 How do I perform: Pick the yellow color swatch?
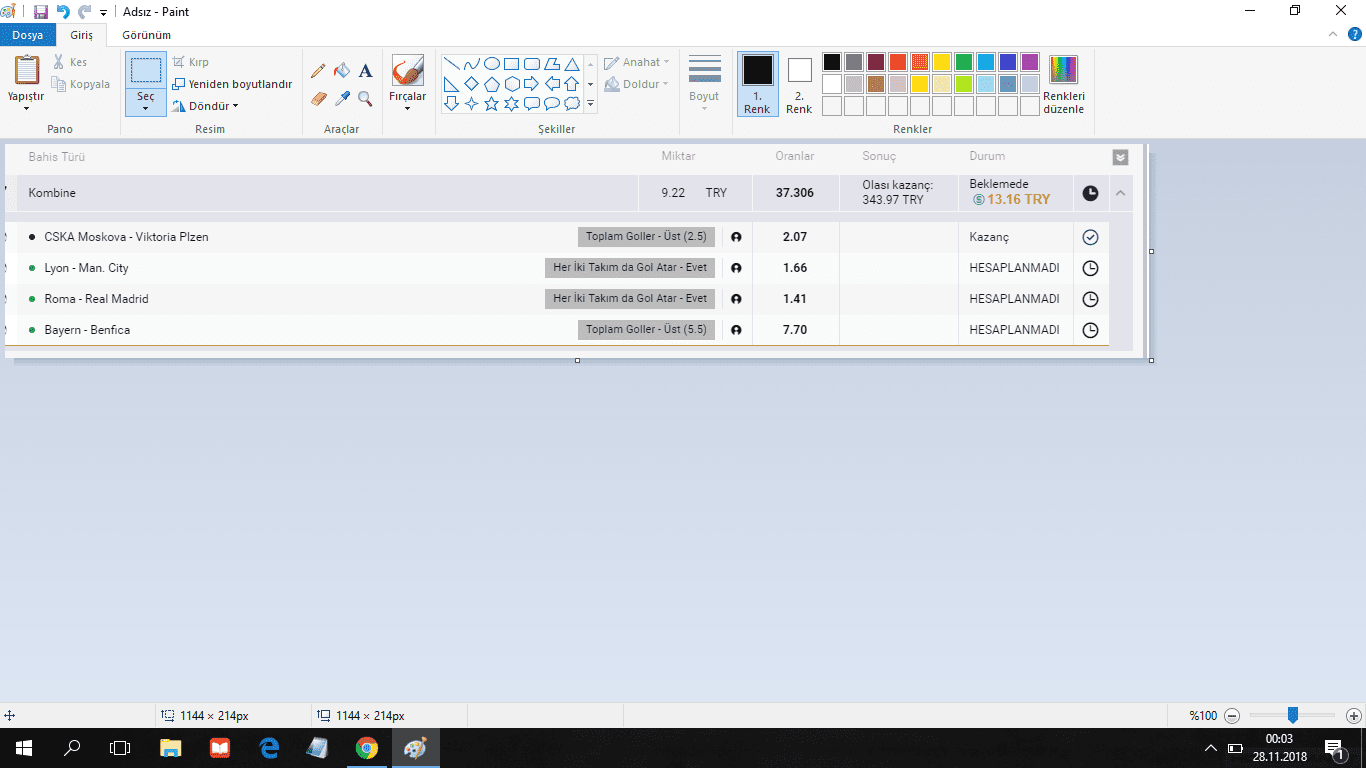[x=942, y=62]
